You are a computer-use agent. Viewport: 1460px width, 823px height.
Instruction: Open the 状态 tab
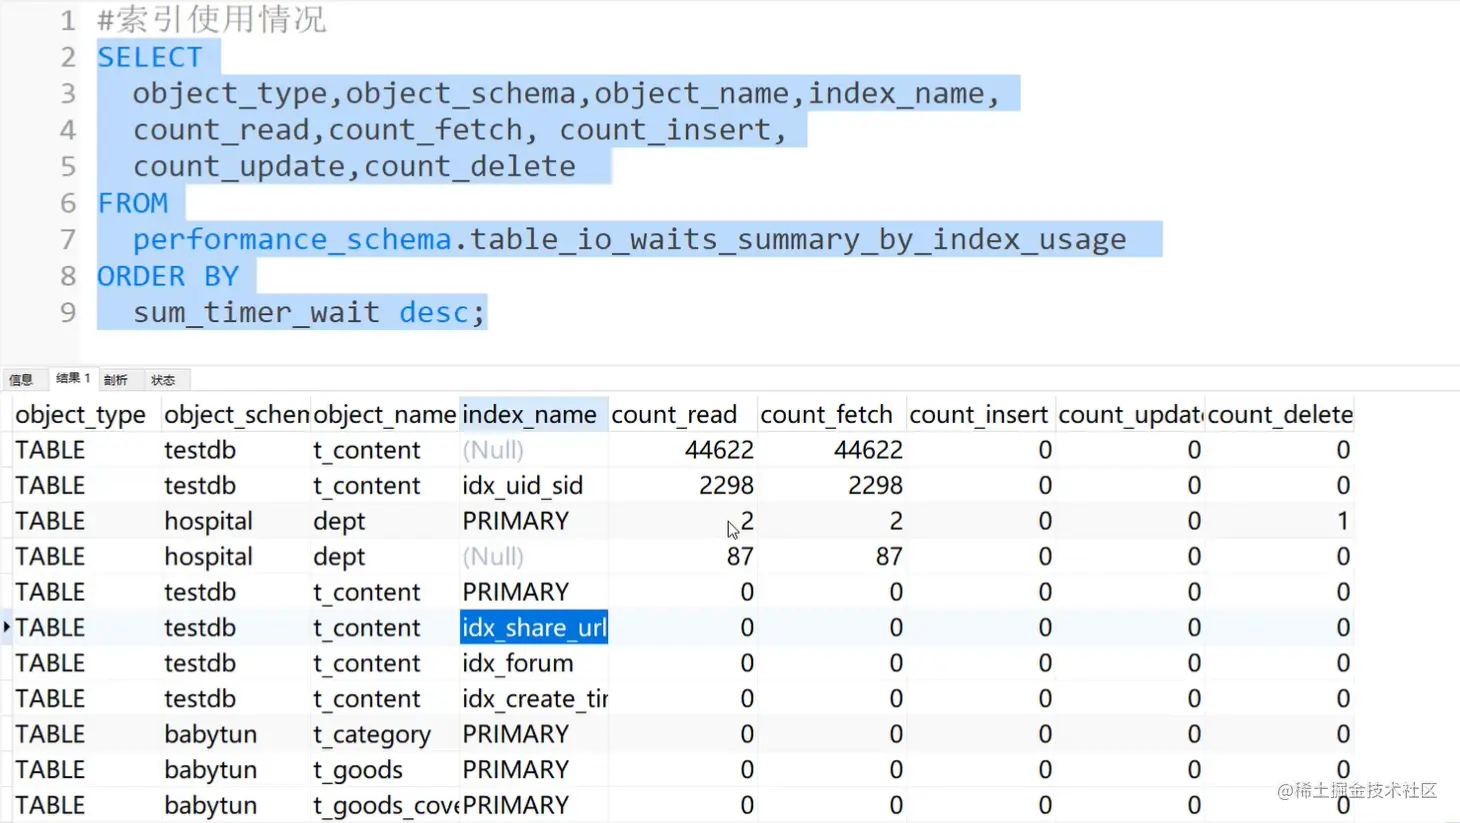(x=163, y=380)
